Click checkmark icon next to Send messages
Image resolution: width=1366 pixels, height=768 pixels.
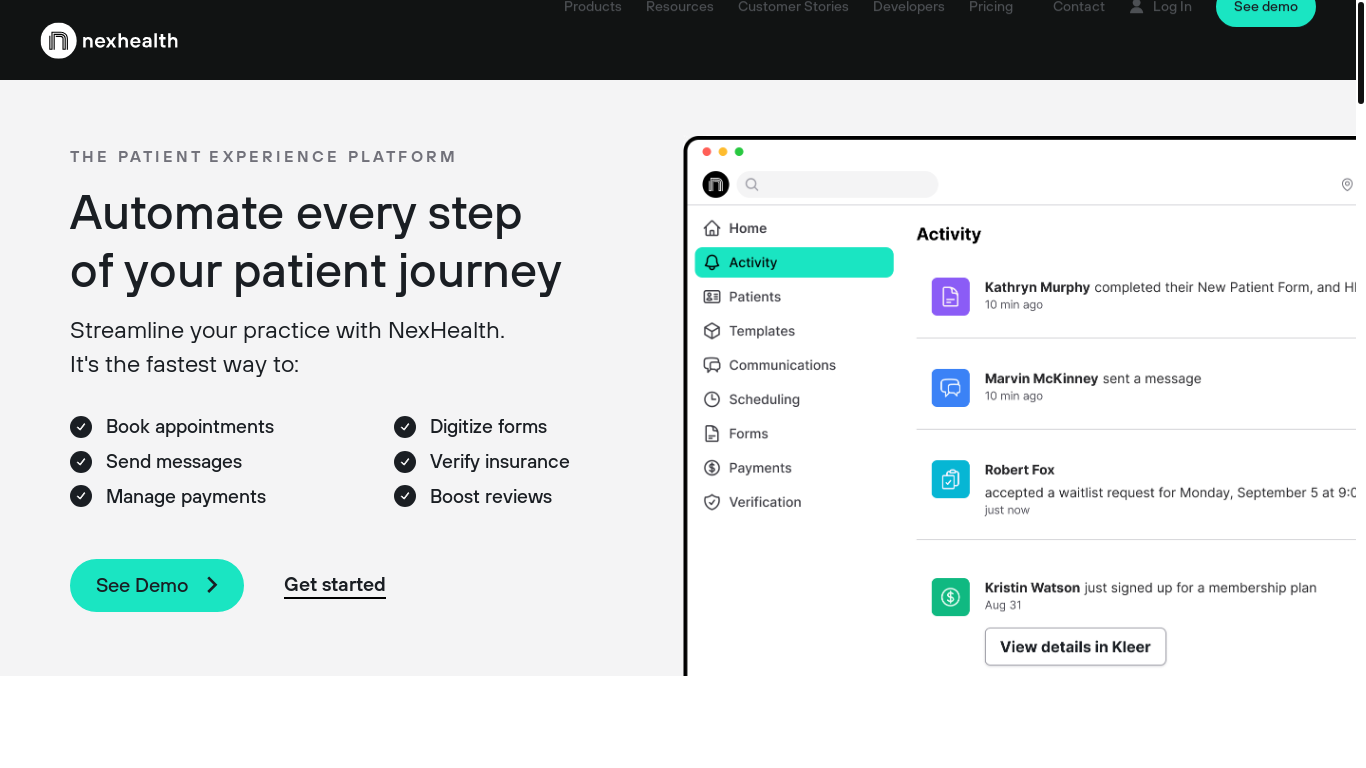coord(81,462)
